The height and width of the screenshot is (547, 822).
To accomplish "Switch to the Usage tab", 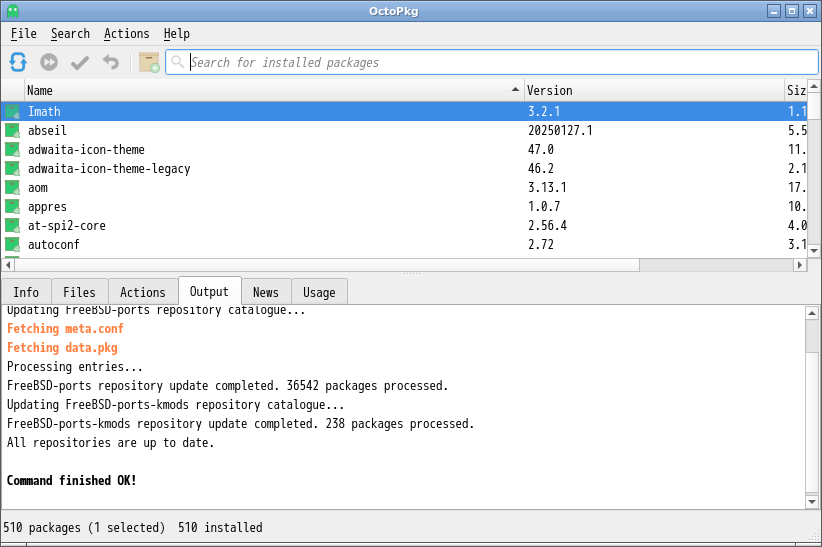I will [319, 292].
